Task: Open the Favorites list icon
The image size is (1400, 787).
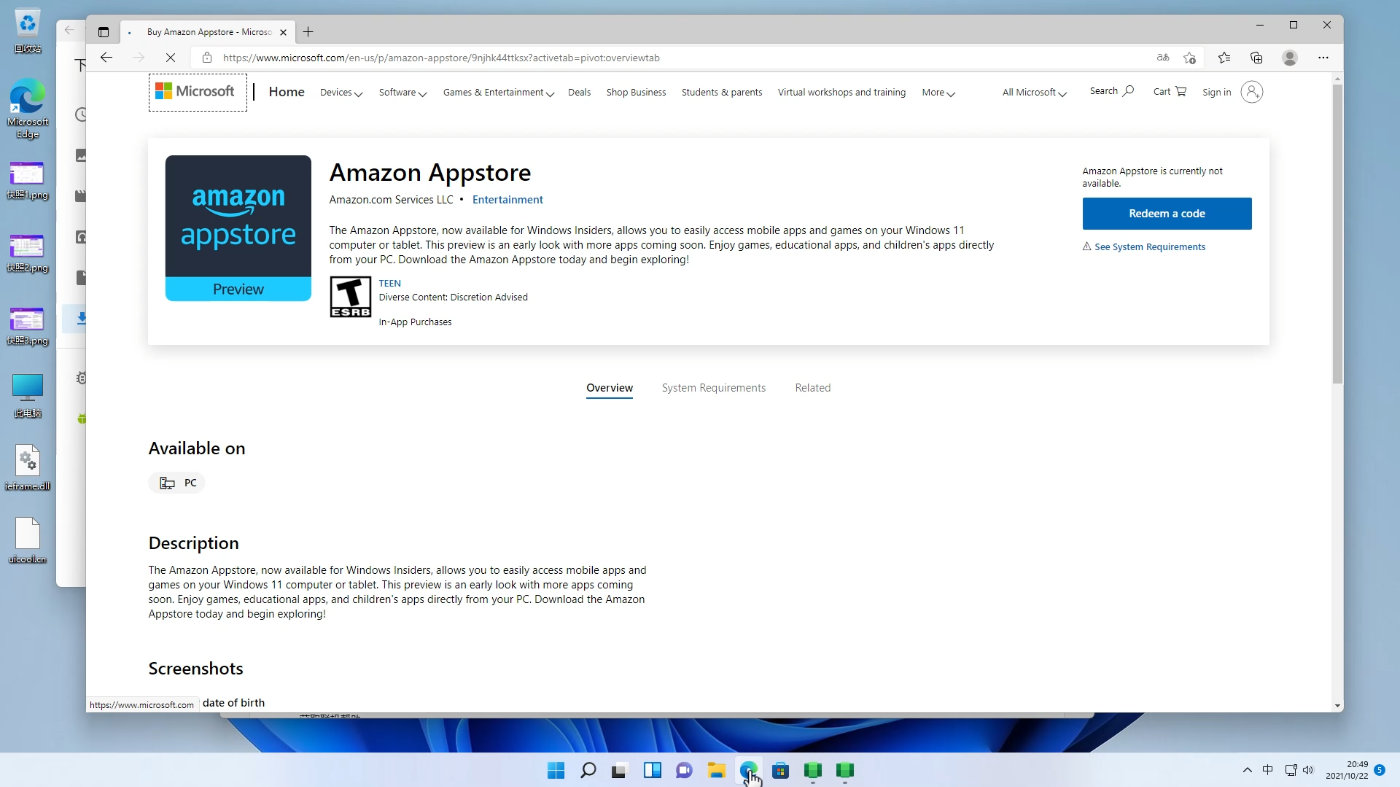Action: pyautogui.click(x=1224, y=58)
